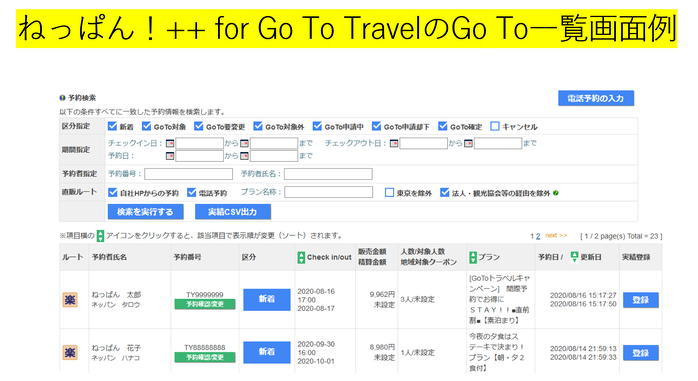Go to the next >> page link
The height and width of the screenshot is (381, 698).
[556, 235]
